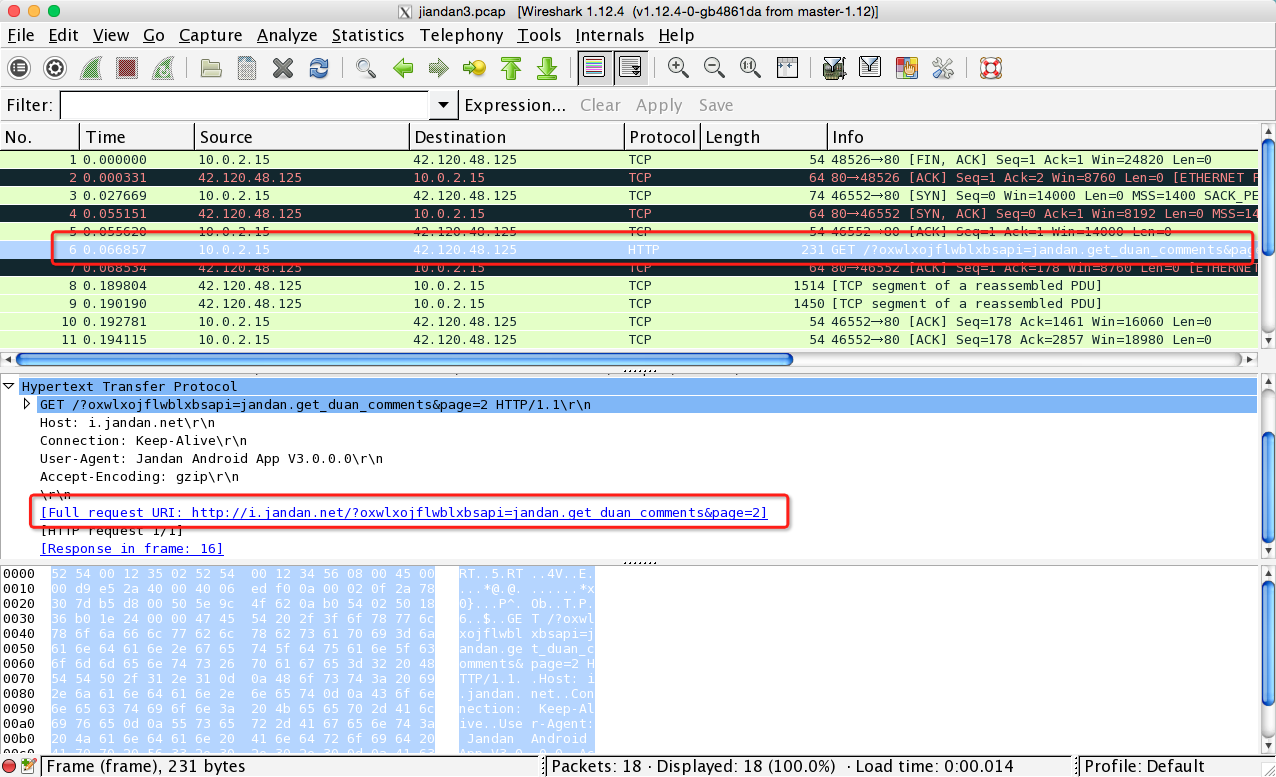
Task: Open coloring rules editor
Action: pos(907,68)
